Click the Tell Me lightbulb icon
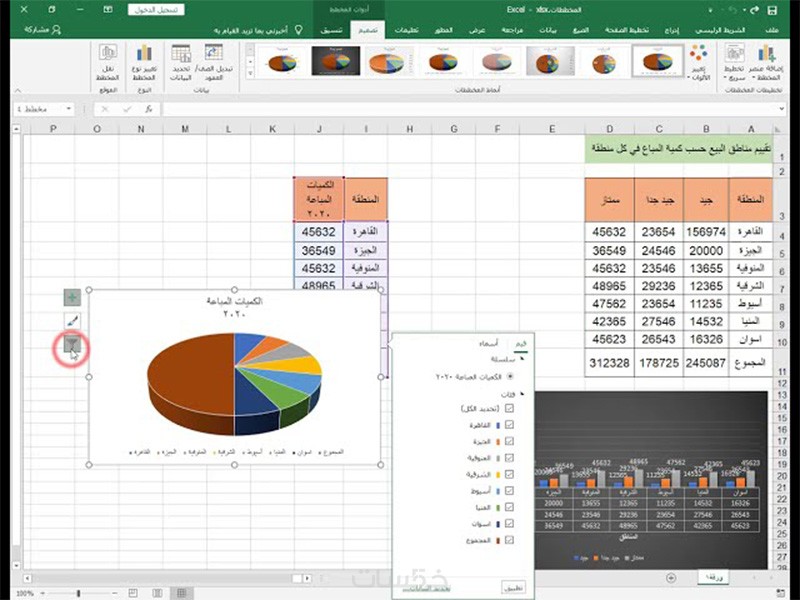This screenshot has width=800, height=600. [299, 30]
